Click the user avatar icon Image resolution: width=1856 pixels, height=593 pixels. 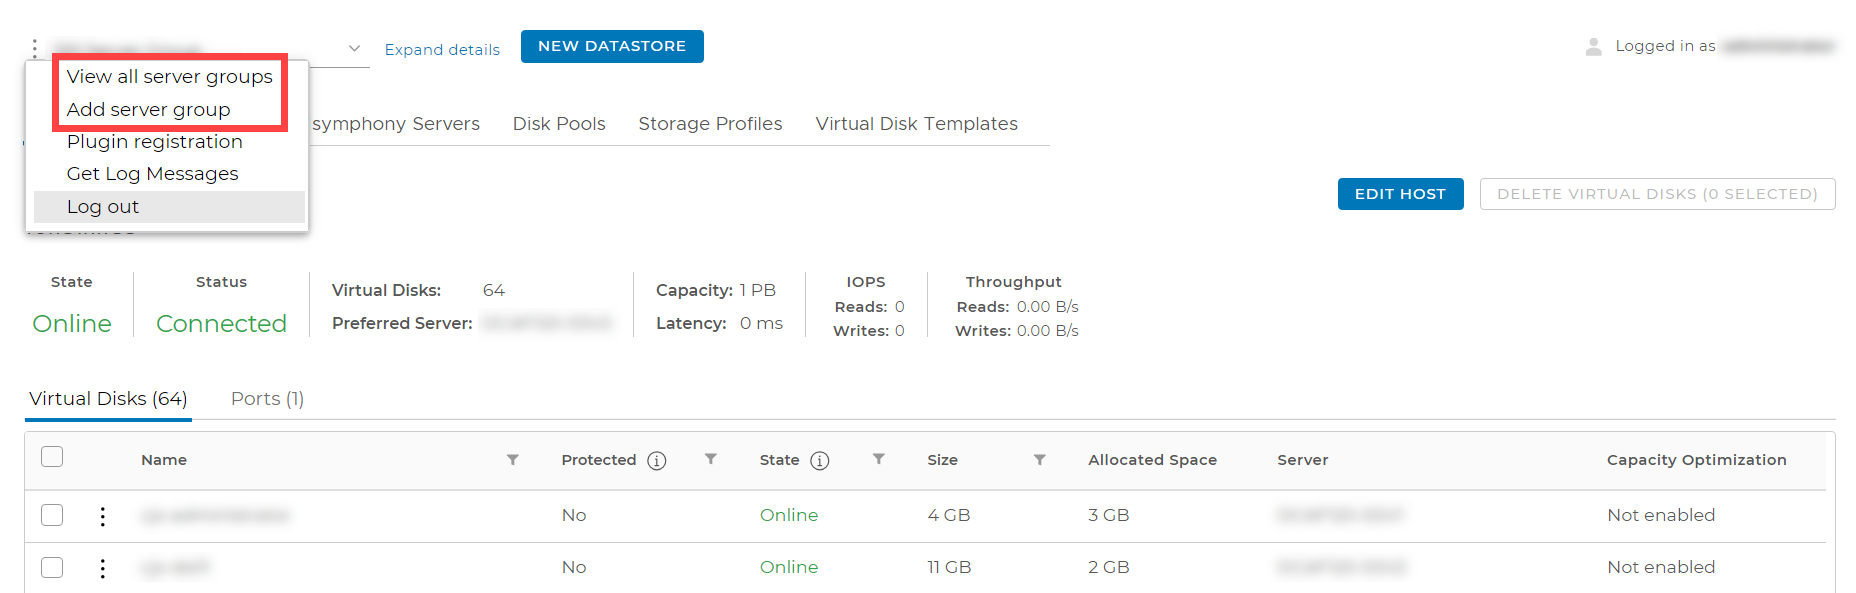coord(1593,47)
